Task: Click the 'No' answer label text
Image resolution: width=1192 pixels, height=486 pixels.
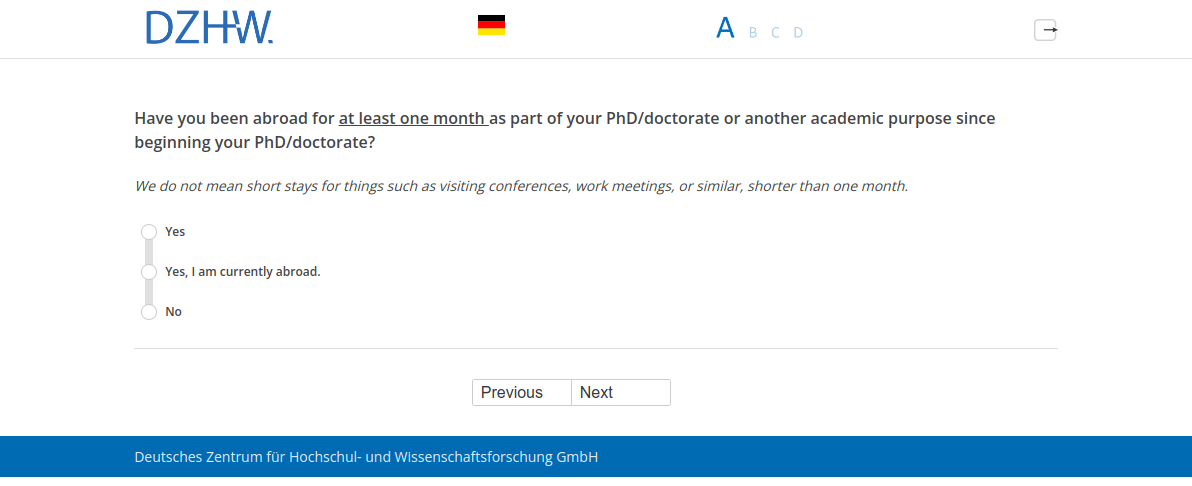Action: click(x=174, y=312)
